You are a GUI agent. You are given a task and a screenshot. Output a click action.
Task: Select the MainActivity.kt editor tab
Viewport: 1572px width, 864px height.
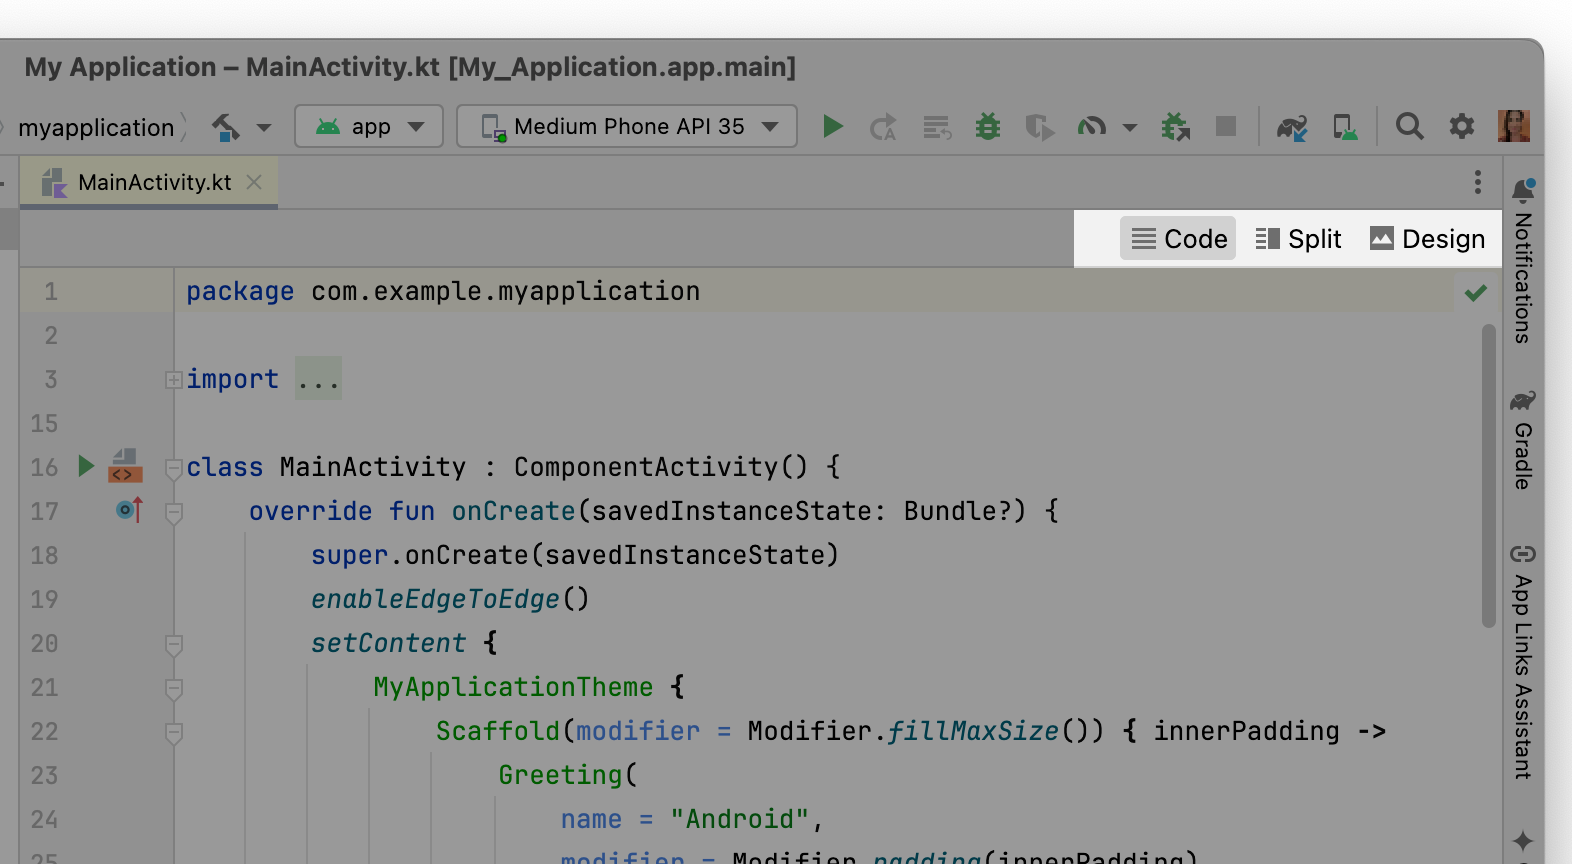coord(154,183)
